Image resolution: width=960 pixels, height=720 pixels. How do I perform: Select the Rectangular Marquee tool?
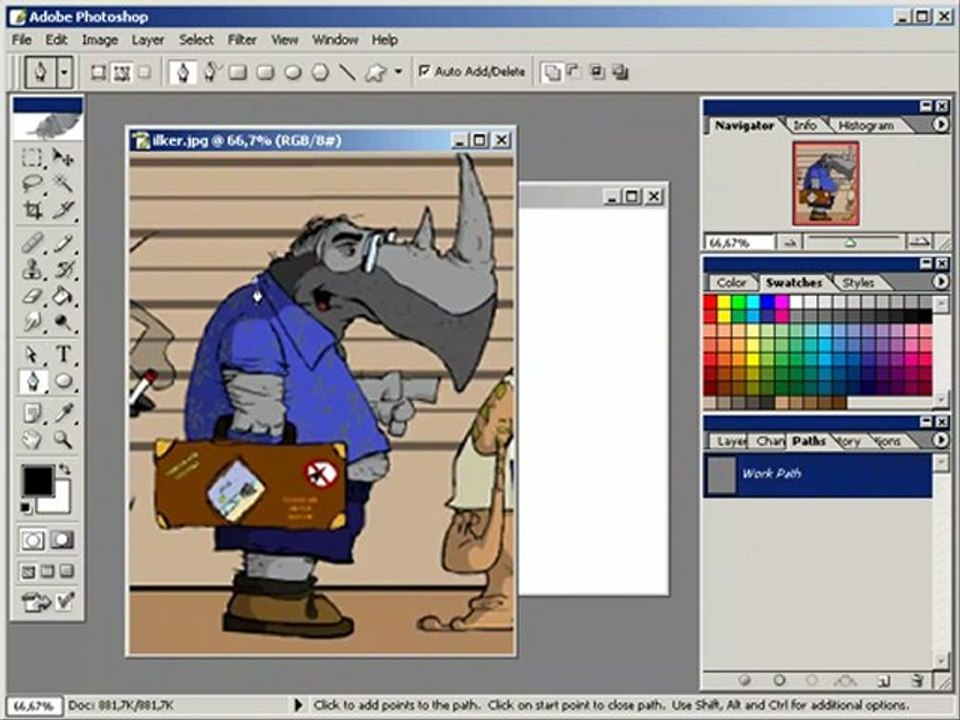[31, 157]
